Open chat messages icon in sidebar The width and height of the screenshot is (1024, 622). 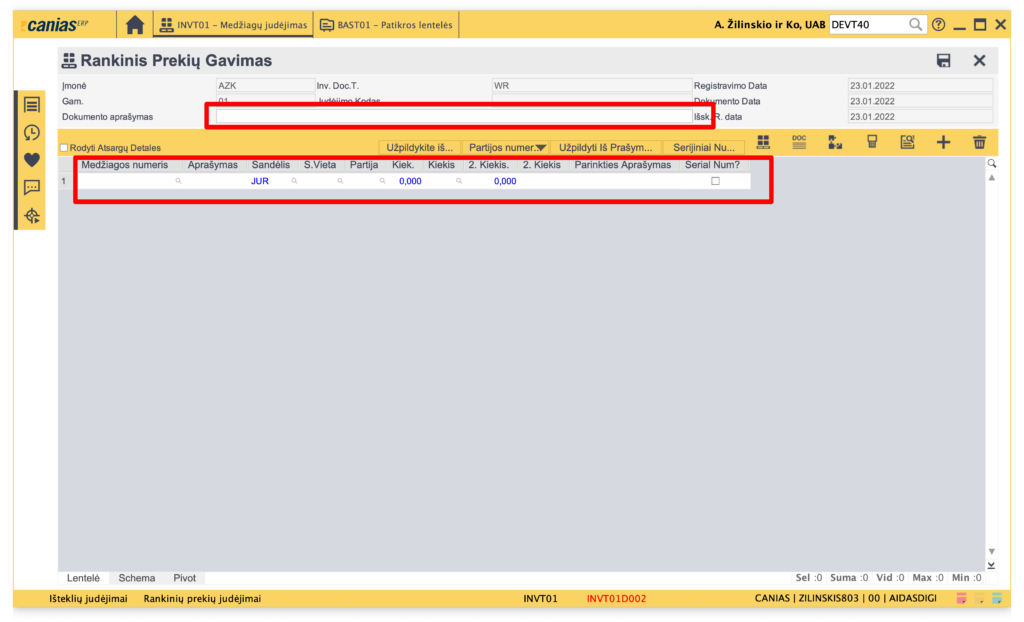(31, 187)
